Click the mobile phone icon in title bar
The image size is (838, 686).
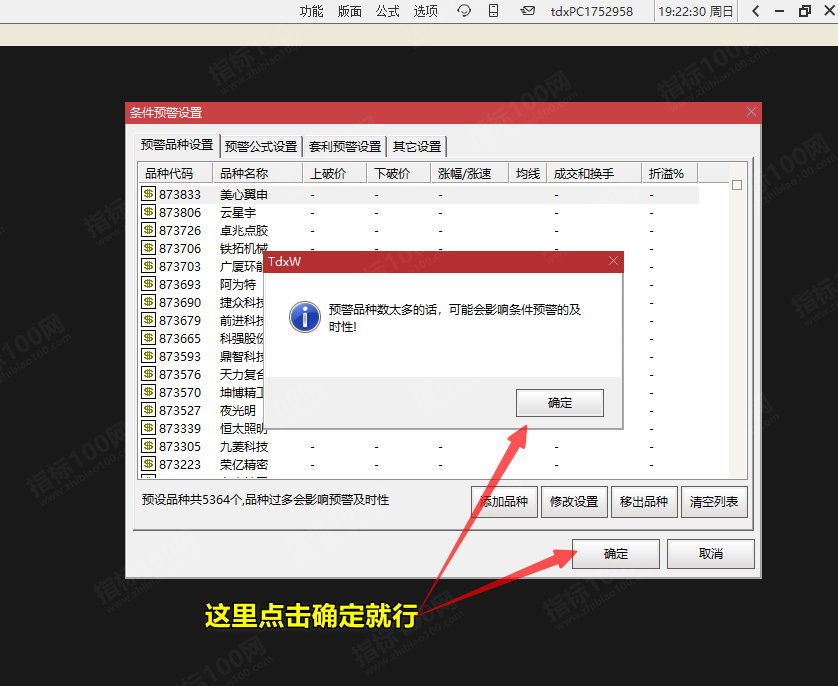[493, 11]
